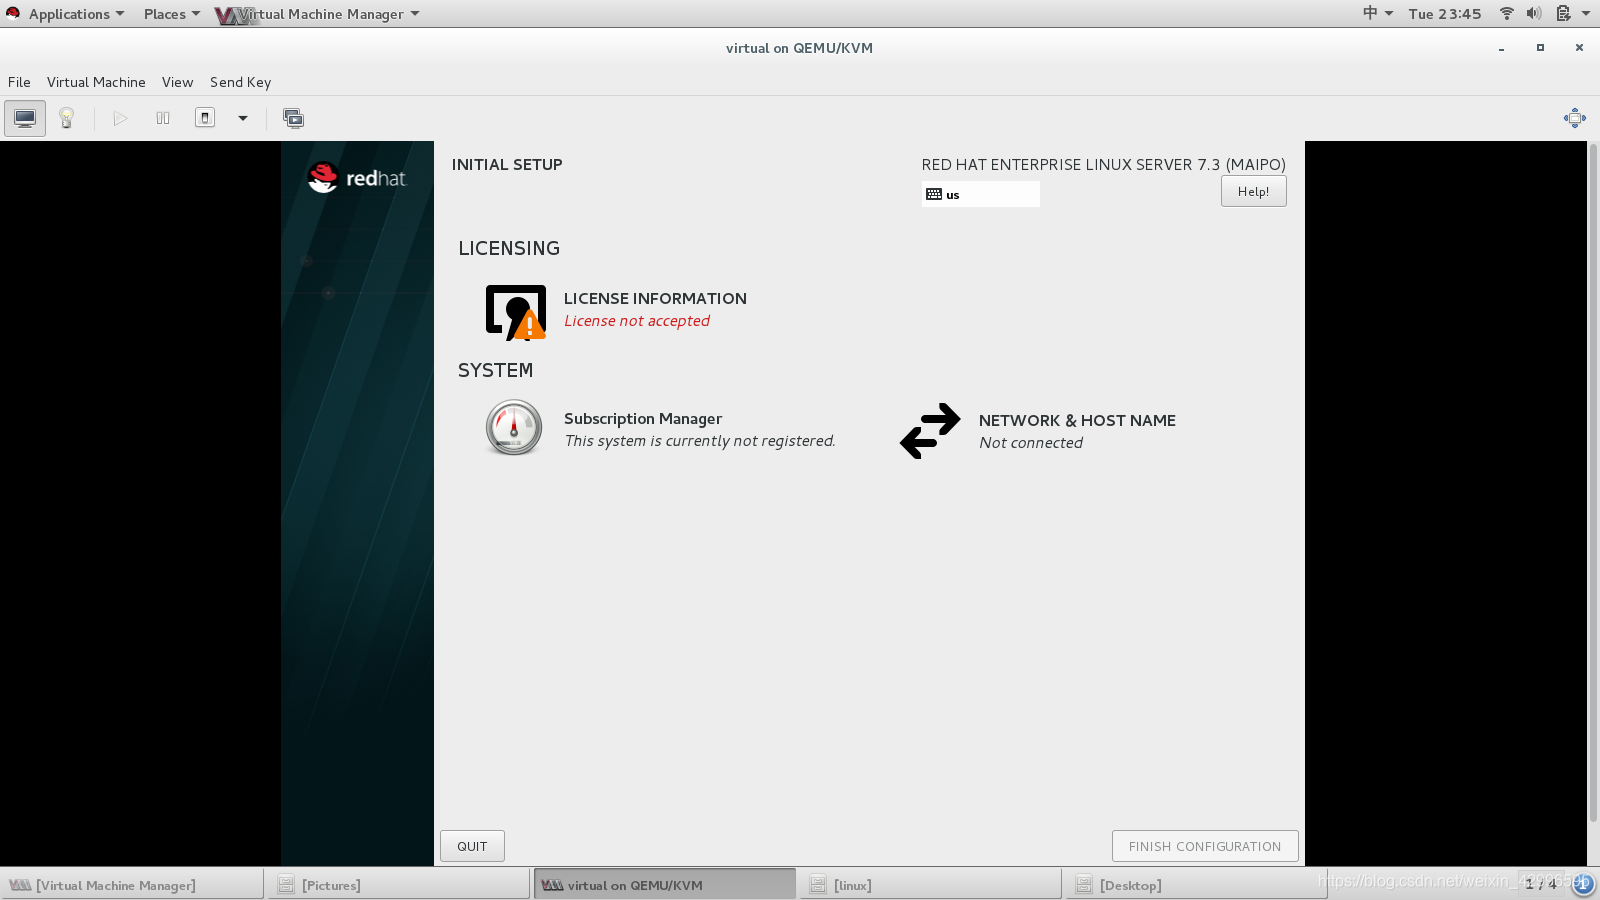Click the volume speaker icon
The height and width of the screenshot is (900, 1600).
click(x=1533, y=13)
